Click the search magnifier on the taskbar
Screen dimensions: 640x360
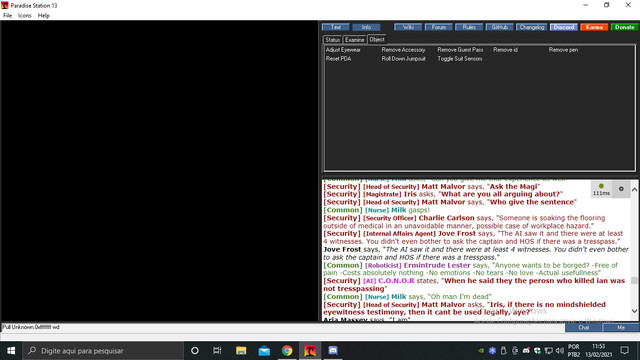coord(32,351)
